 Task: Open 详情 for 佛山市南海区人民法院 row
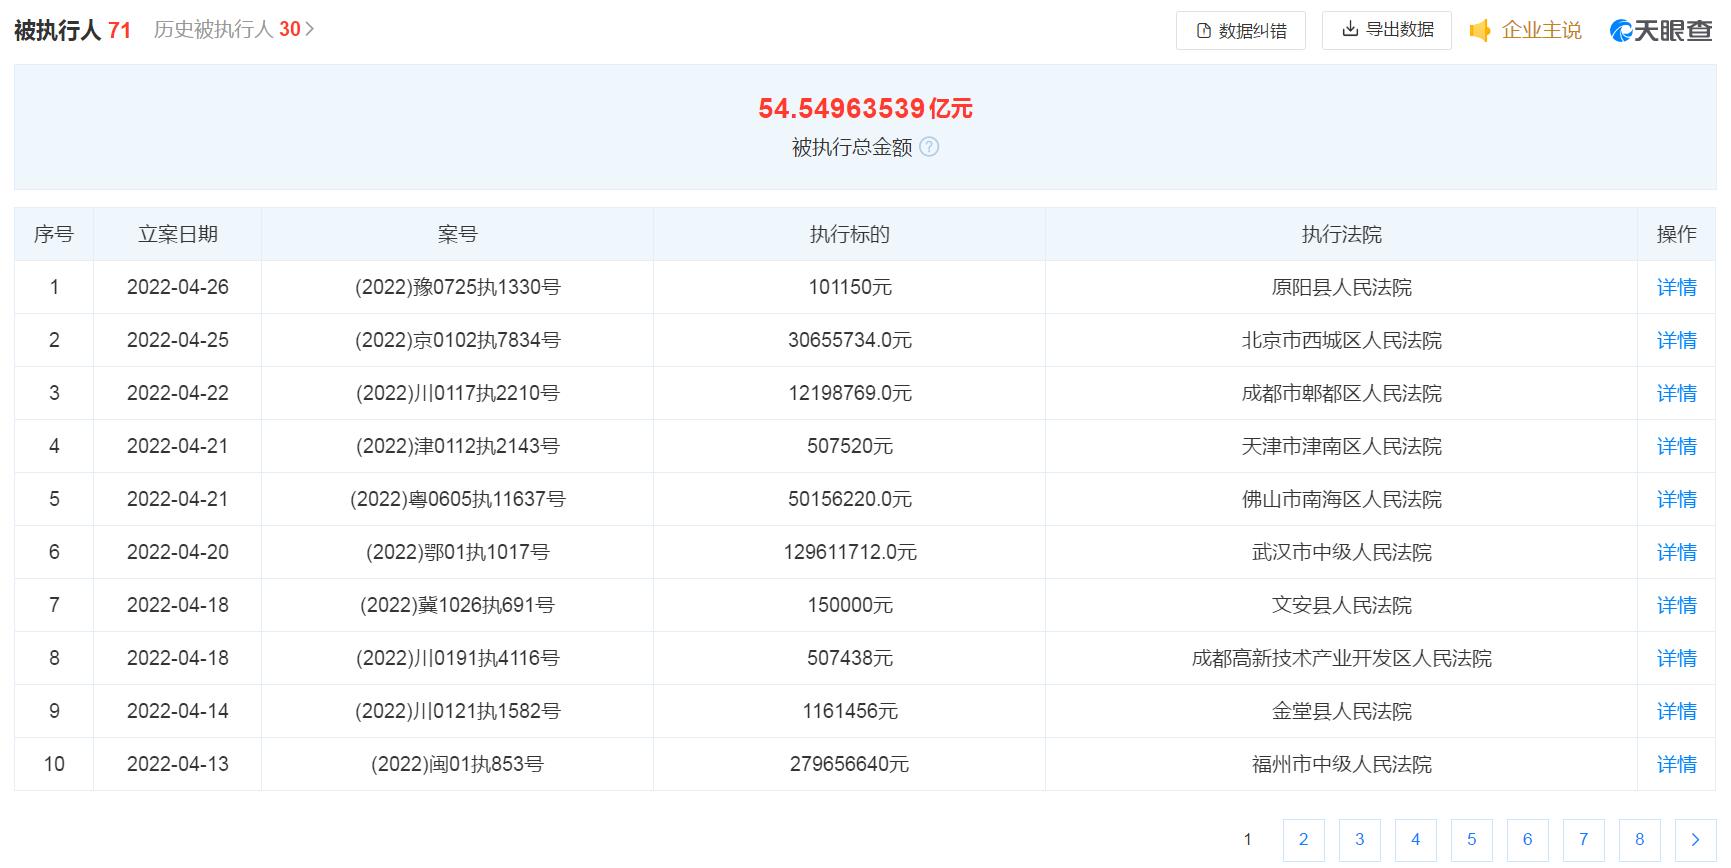pyautogui.click(x=1677, y=499)
